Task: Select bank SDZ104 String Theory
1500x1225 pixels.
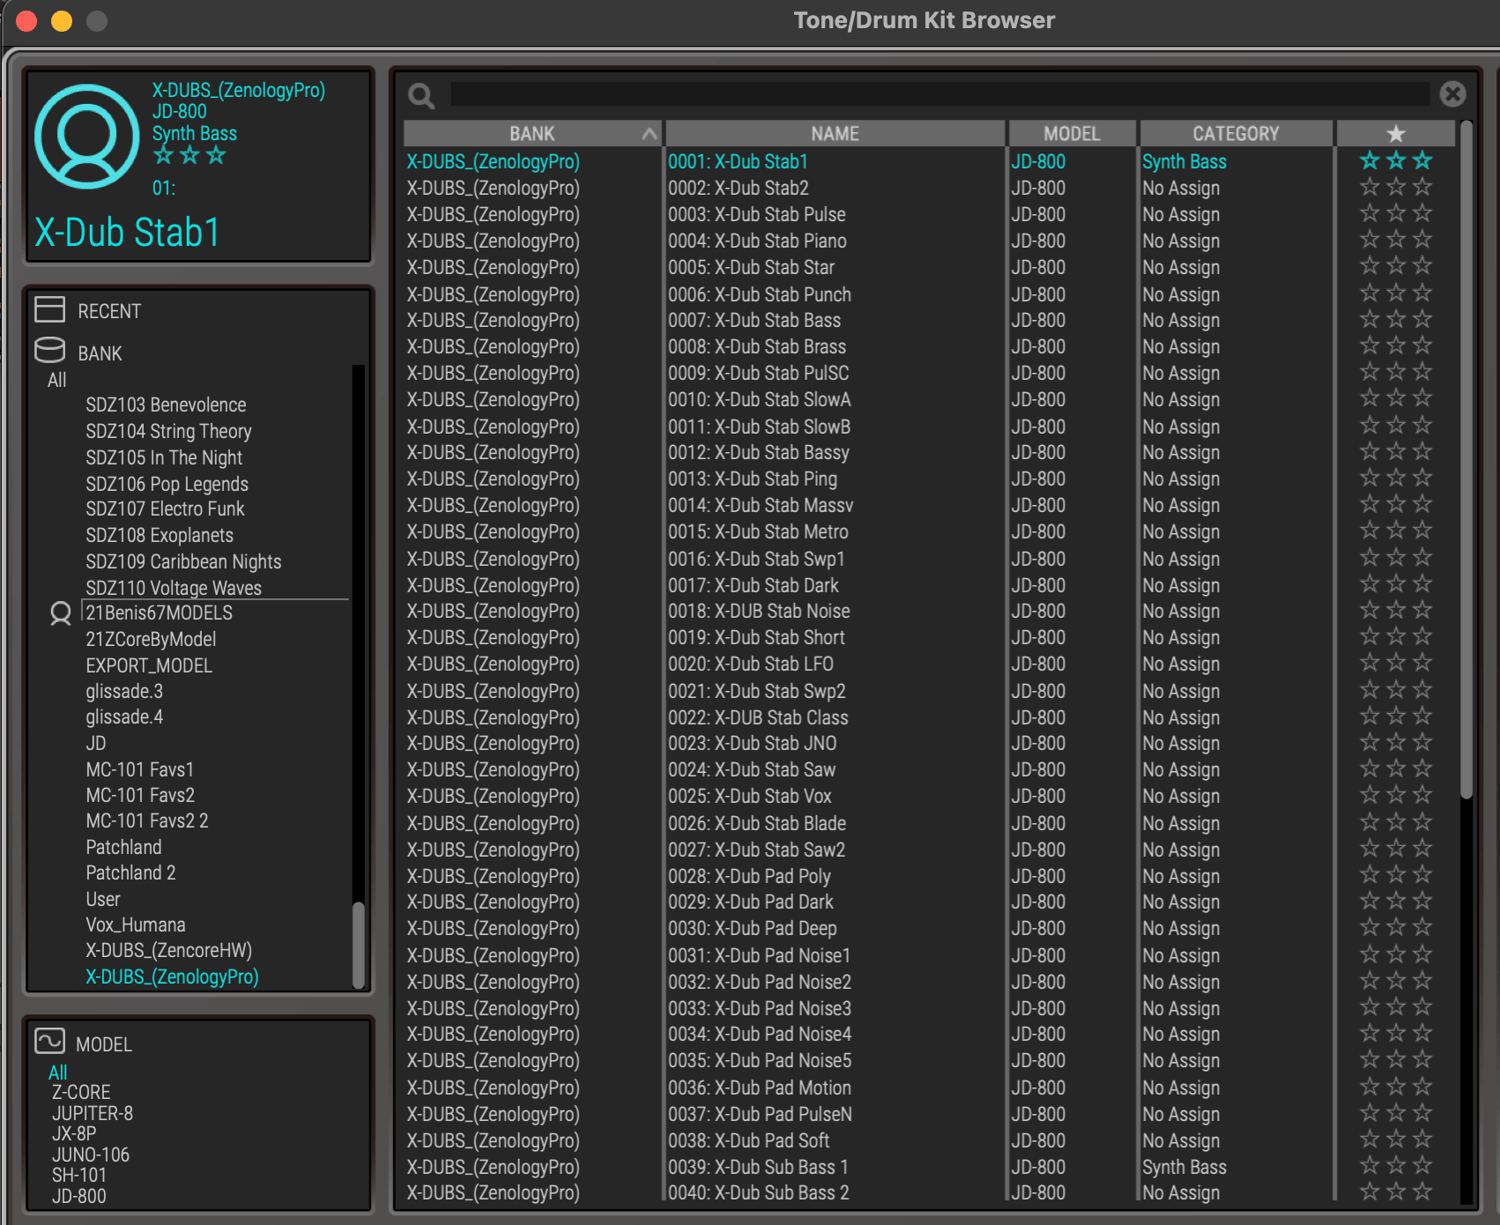Action: click(169, 431)
